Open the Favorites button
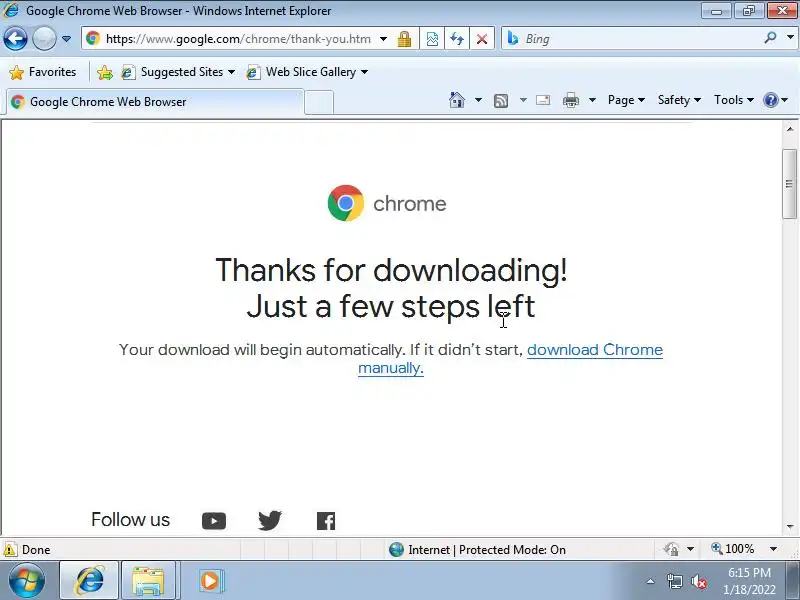This screenshot has width=800, height=600. (x=43, y=72)
